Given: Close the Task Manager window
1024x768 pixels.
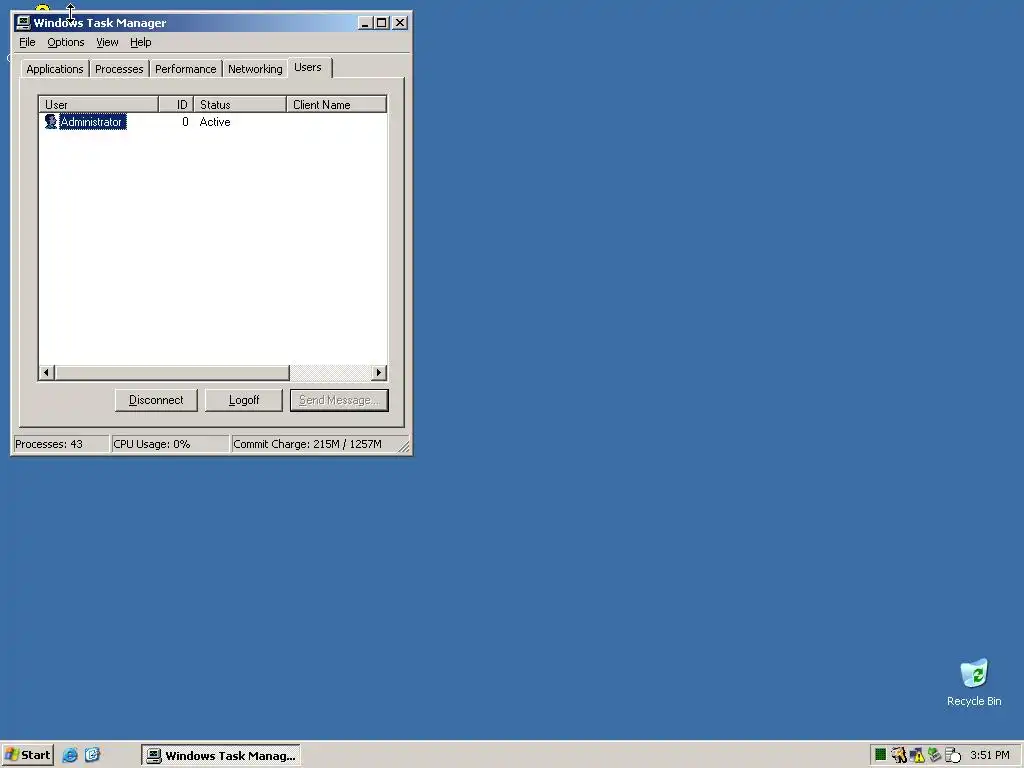Looking at the screenshot, I should click(x=400, y=23).
